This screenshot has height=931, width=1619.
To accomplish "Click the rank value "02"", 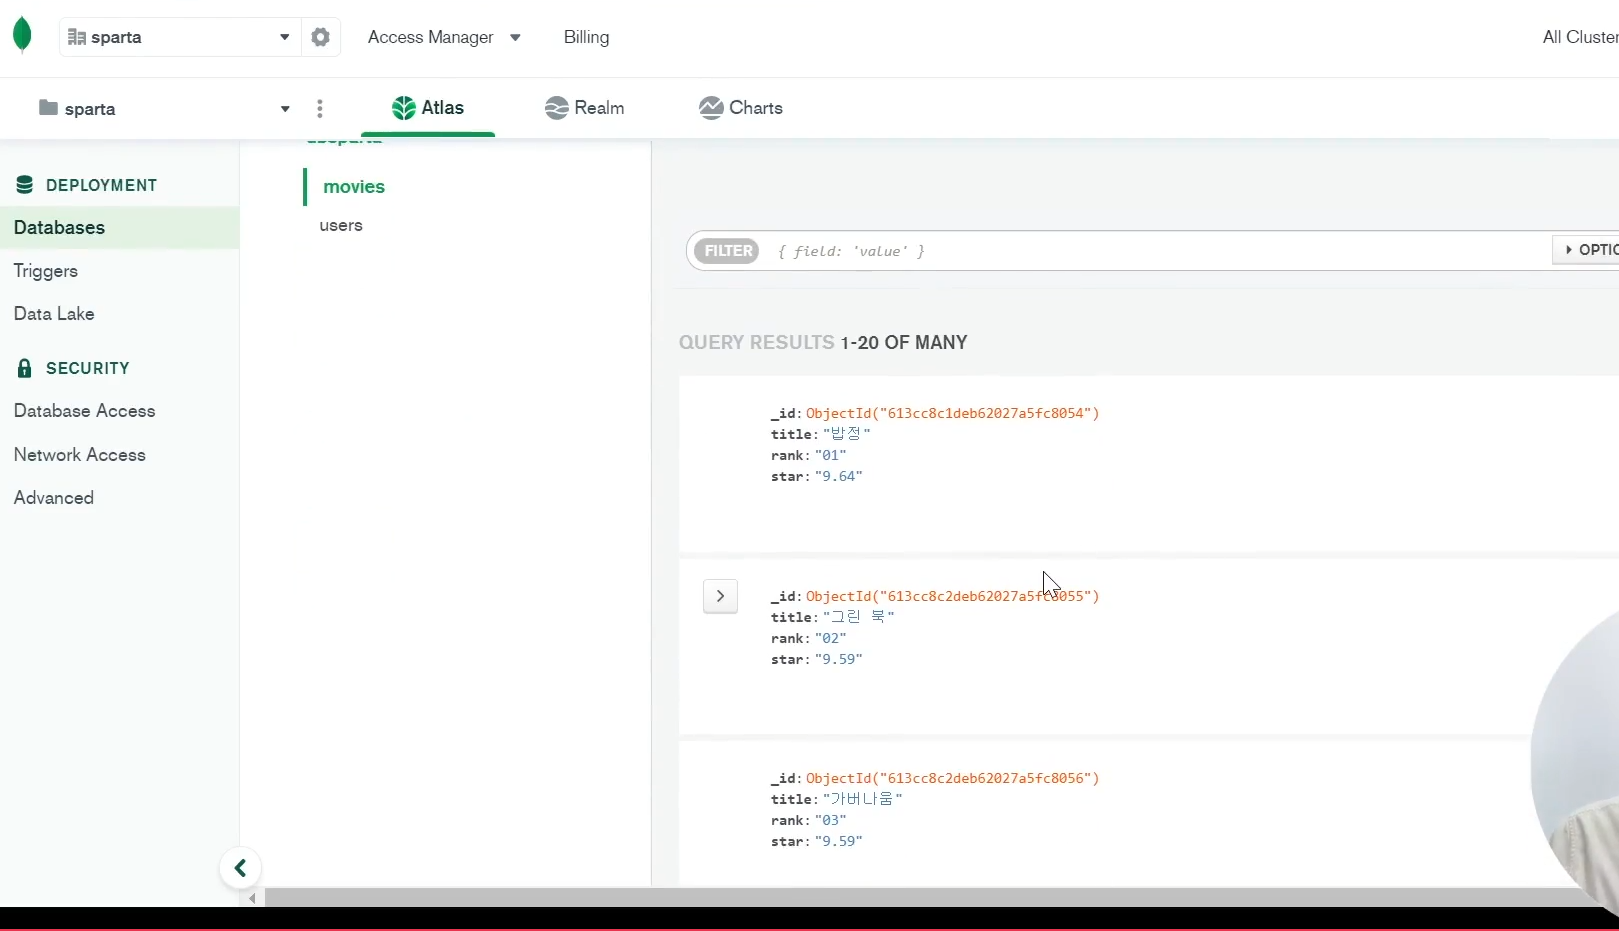I will (831, 638).
